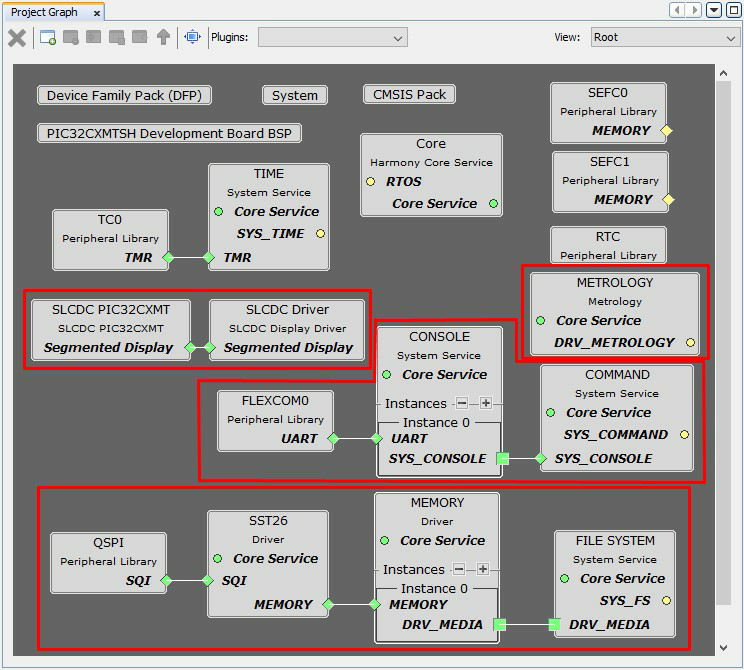Click the COMMAND Core Service green port

550,413
